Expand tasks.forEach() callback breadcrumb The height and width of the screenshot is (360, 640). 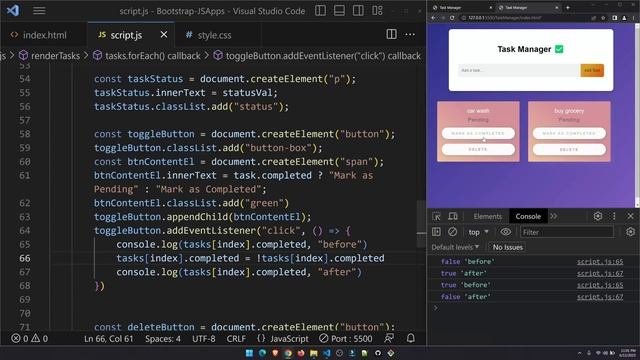(x=147, y=56)
